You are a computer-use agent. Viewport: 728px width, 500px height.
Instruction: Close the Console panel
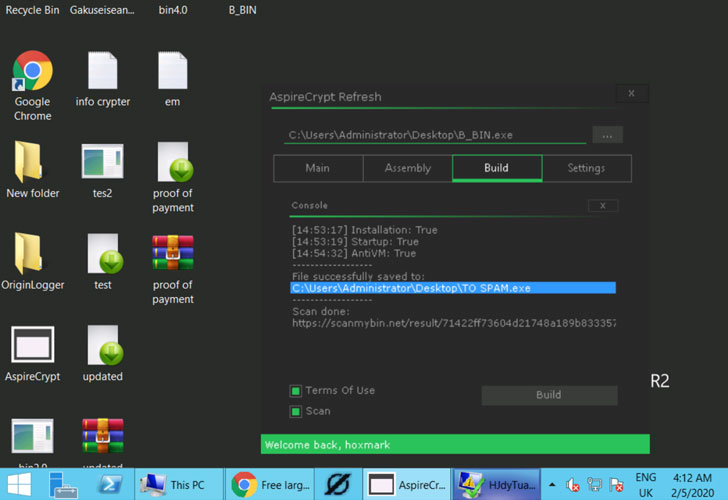click(603, 206)
